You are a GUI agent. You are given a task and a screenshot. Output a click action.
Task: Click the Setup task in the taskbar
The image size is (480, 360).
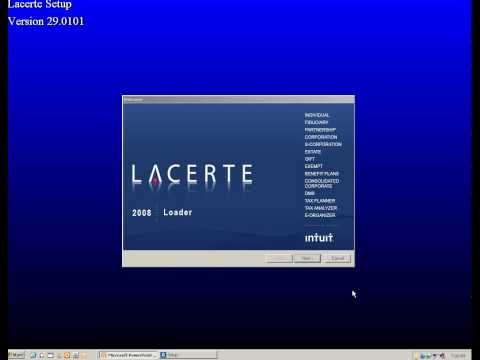point(188,355)
